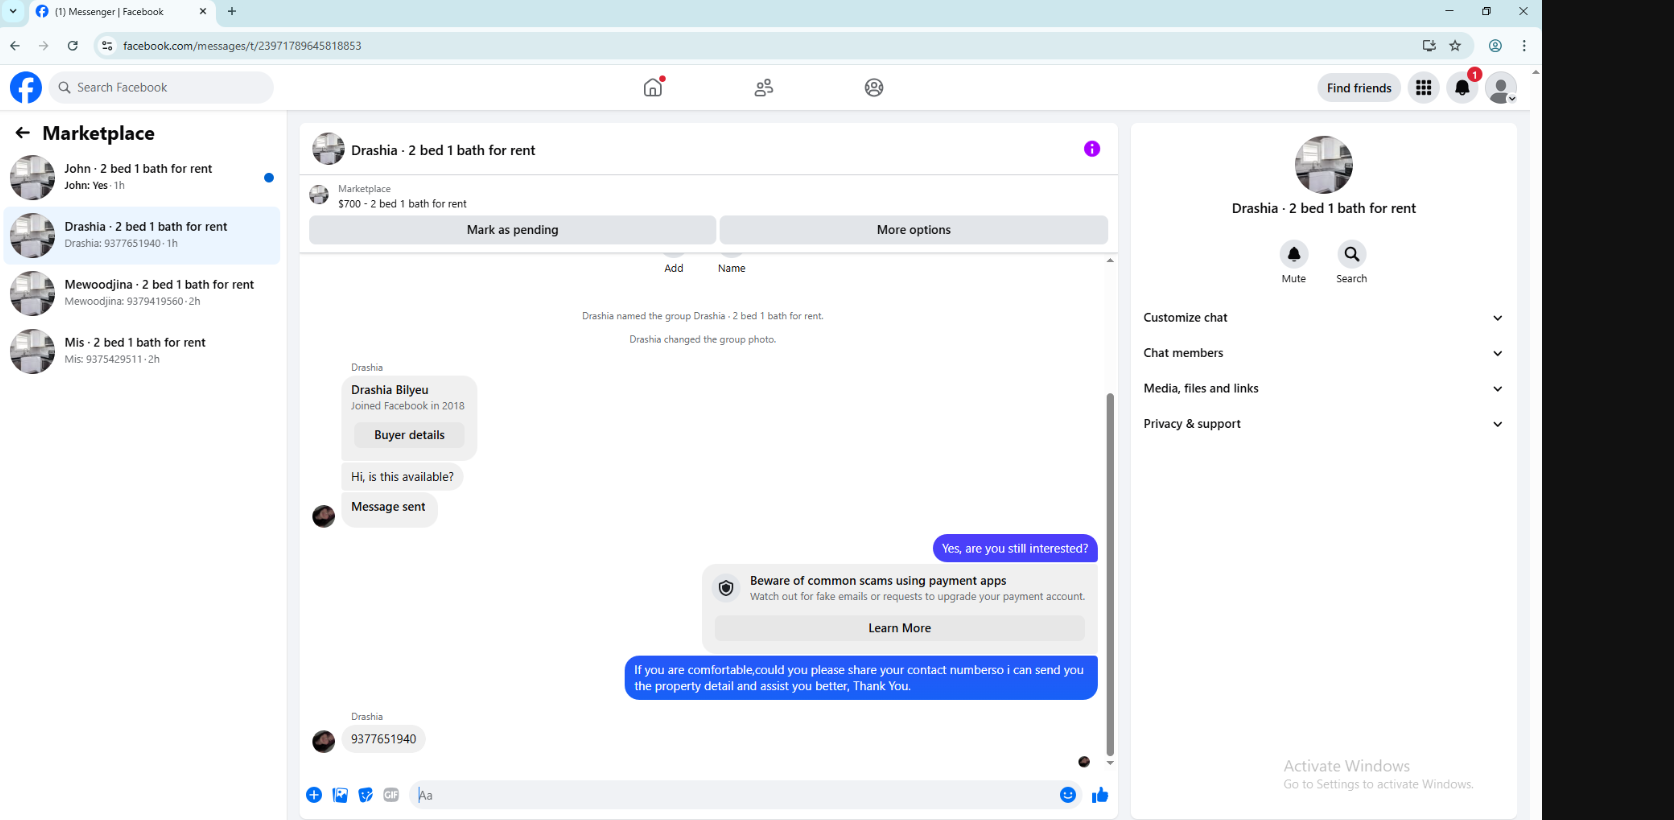Click the More options button

coord(914,230)
